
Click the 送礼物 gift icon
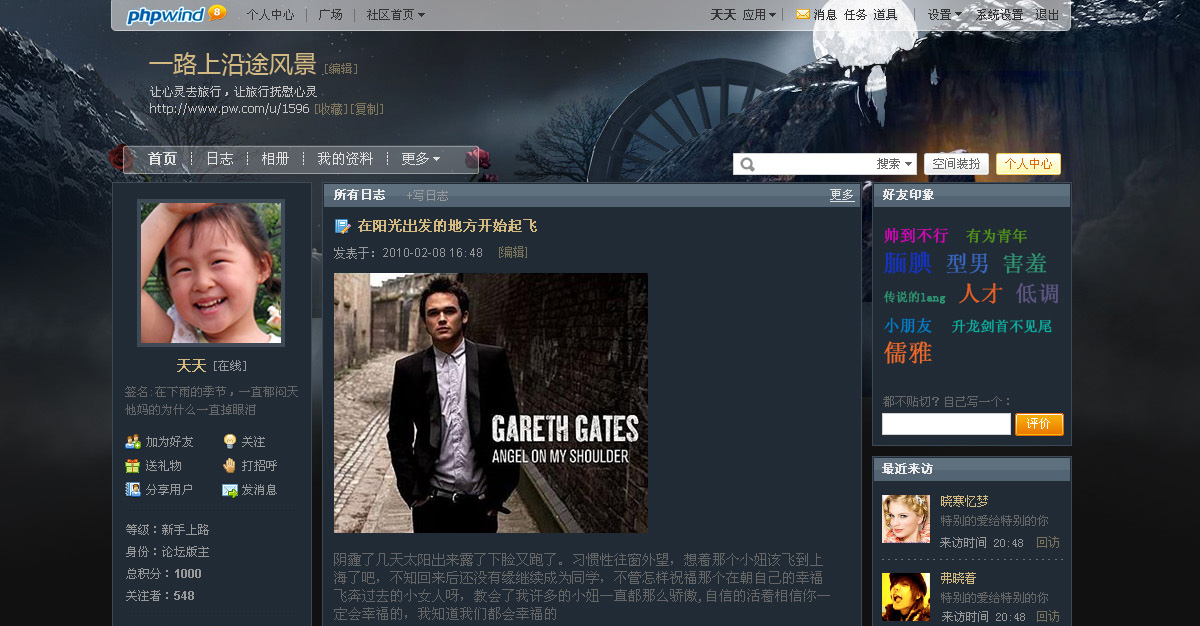click(x=133, y=465)
